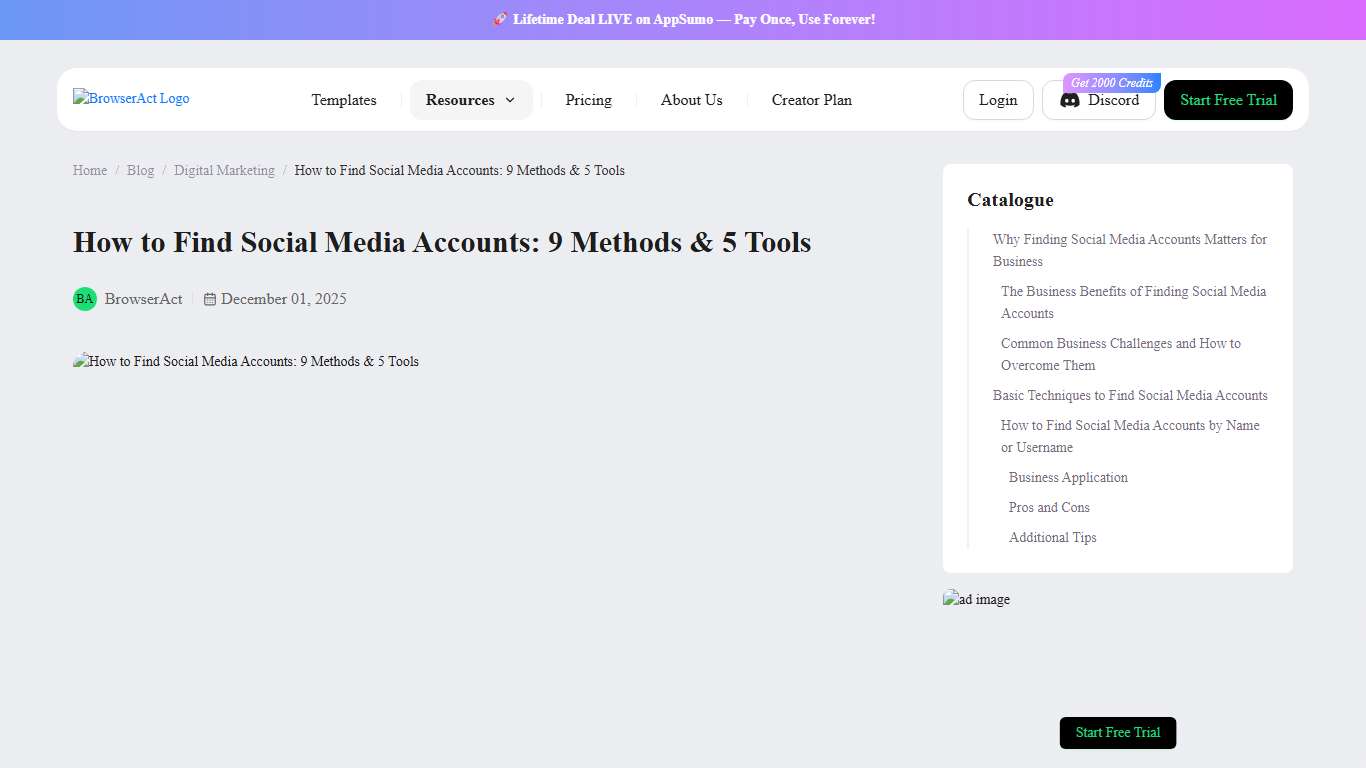Click the broken article header image placeholder
1366x768 pixels.
[246, 361]
